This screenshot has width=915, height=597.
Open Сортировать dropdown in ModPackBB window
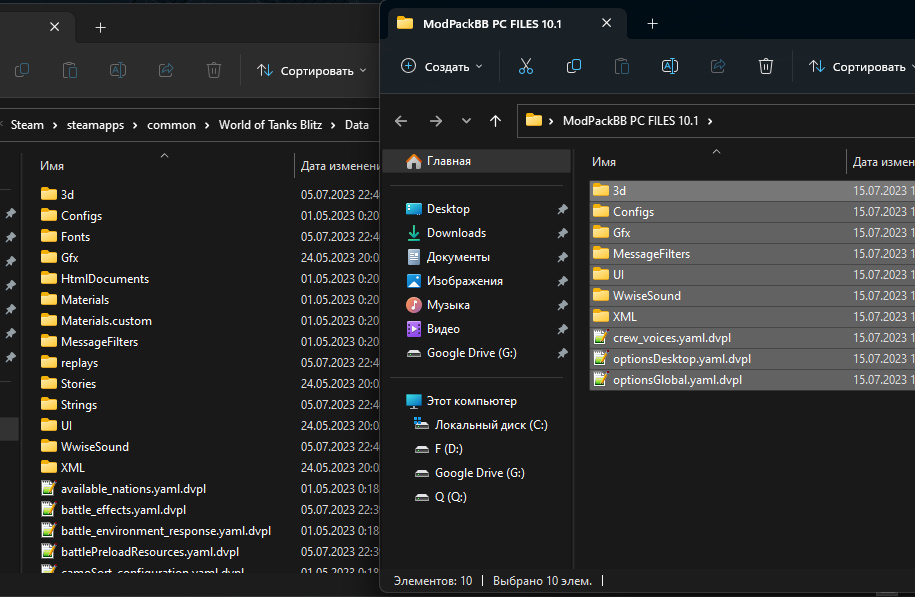click(x=861, y=67)
